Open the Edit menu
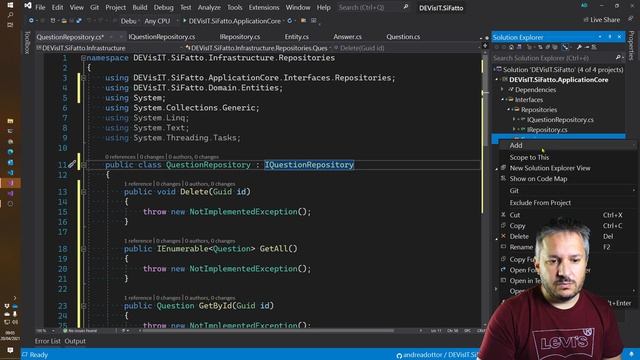This screenshot has height=360, width=640. click(x=57, y=7)
